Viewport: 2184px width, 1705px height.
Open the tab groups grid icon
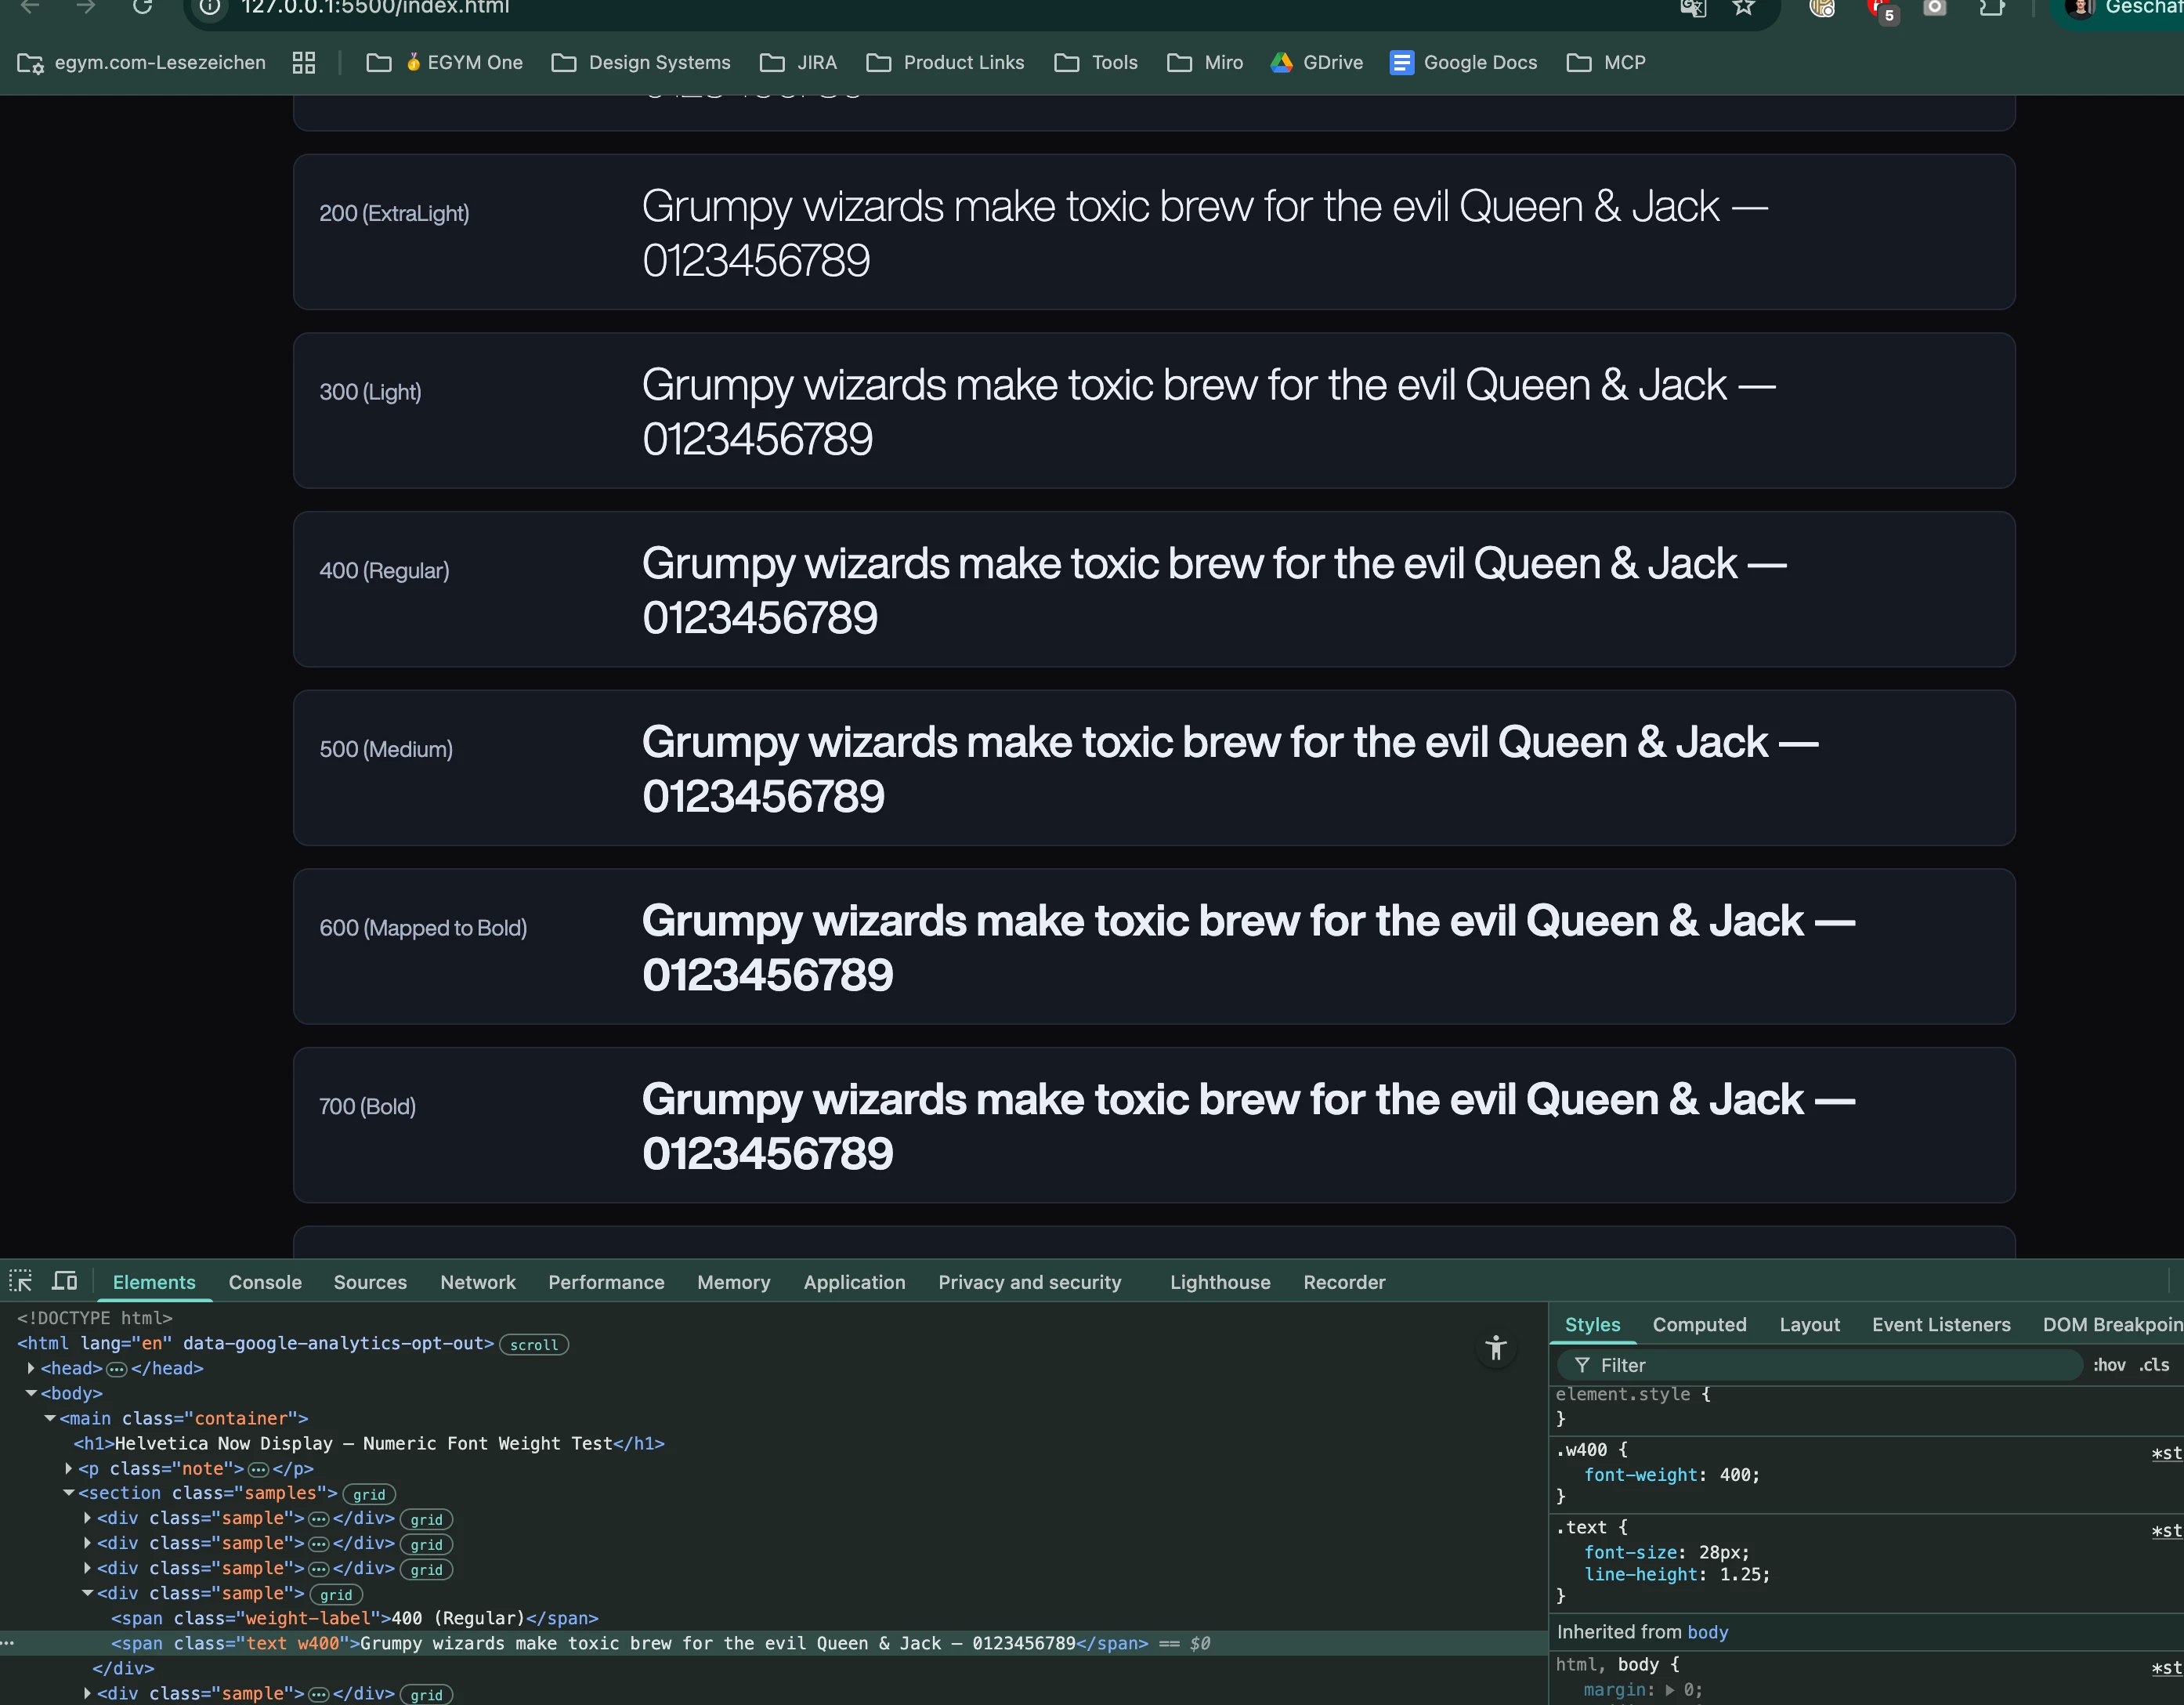(304, 63)
